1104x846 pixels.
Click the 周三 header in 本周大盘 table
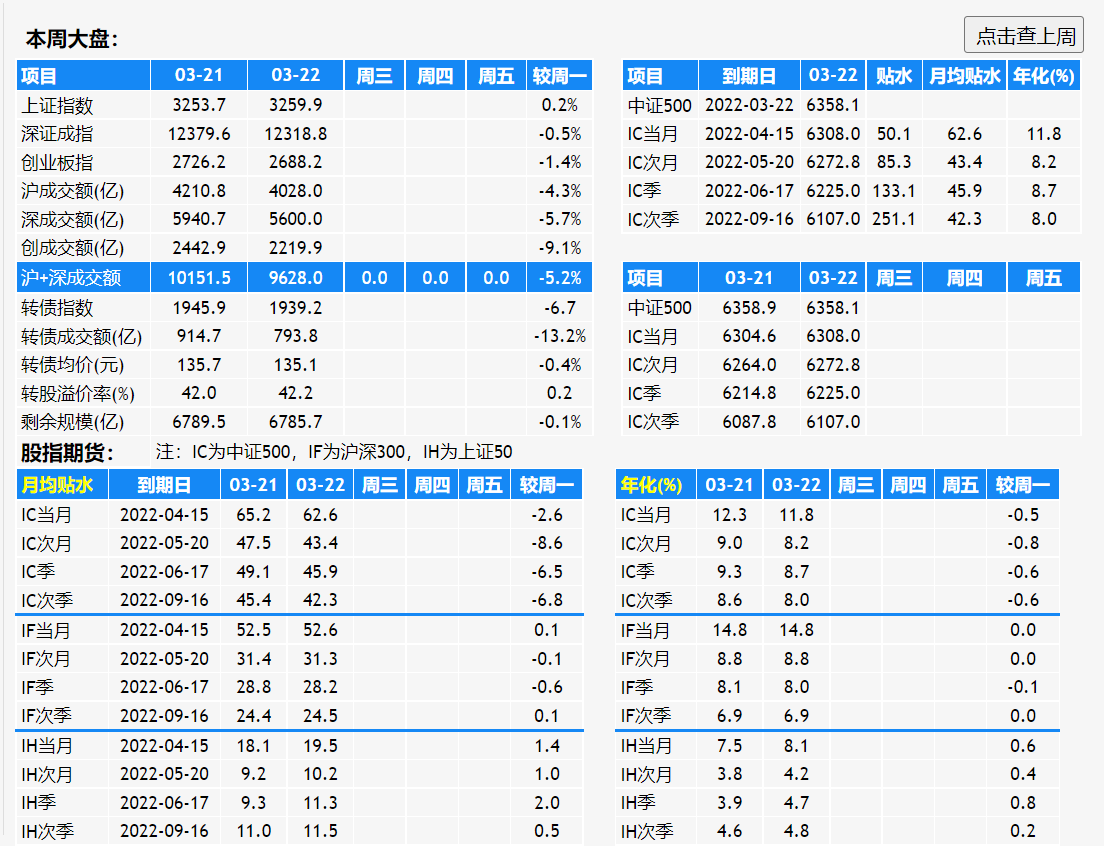pos(374,75)
